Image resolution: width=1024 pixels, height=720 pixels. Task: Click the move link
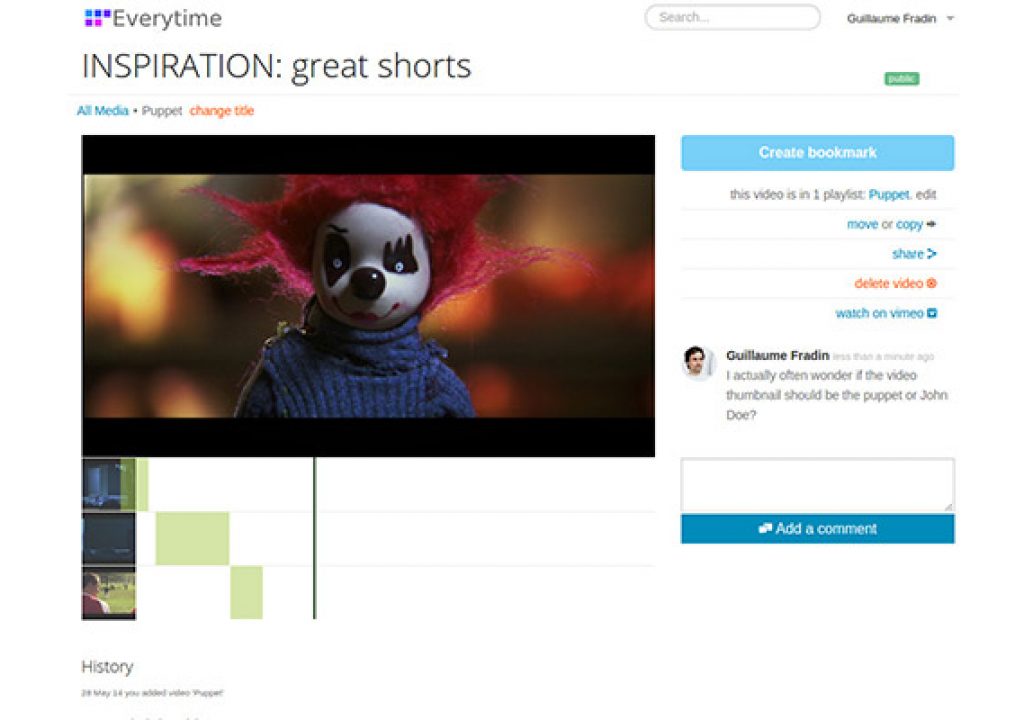click(862, 224)
